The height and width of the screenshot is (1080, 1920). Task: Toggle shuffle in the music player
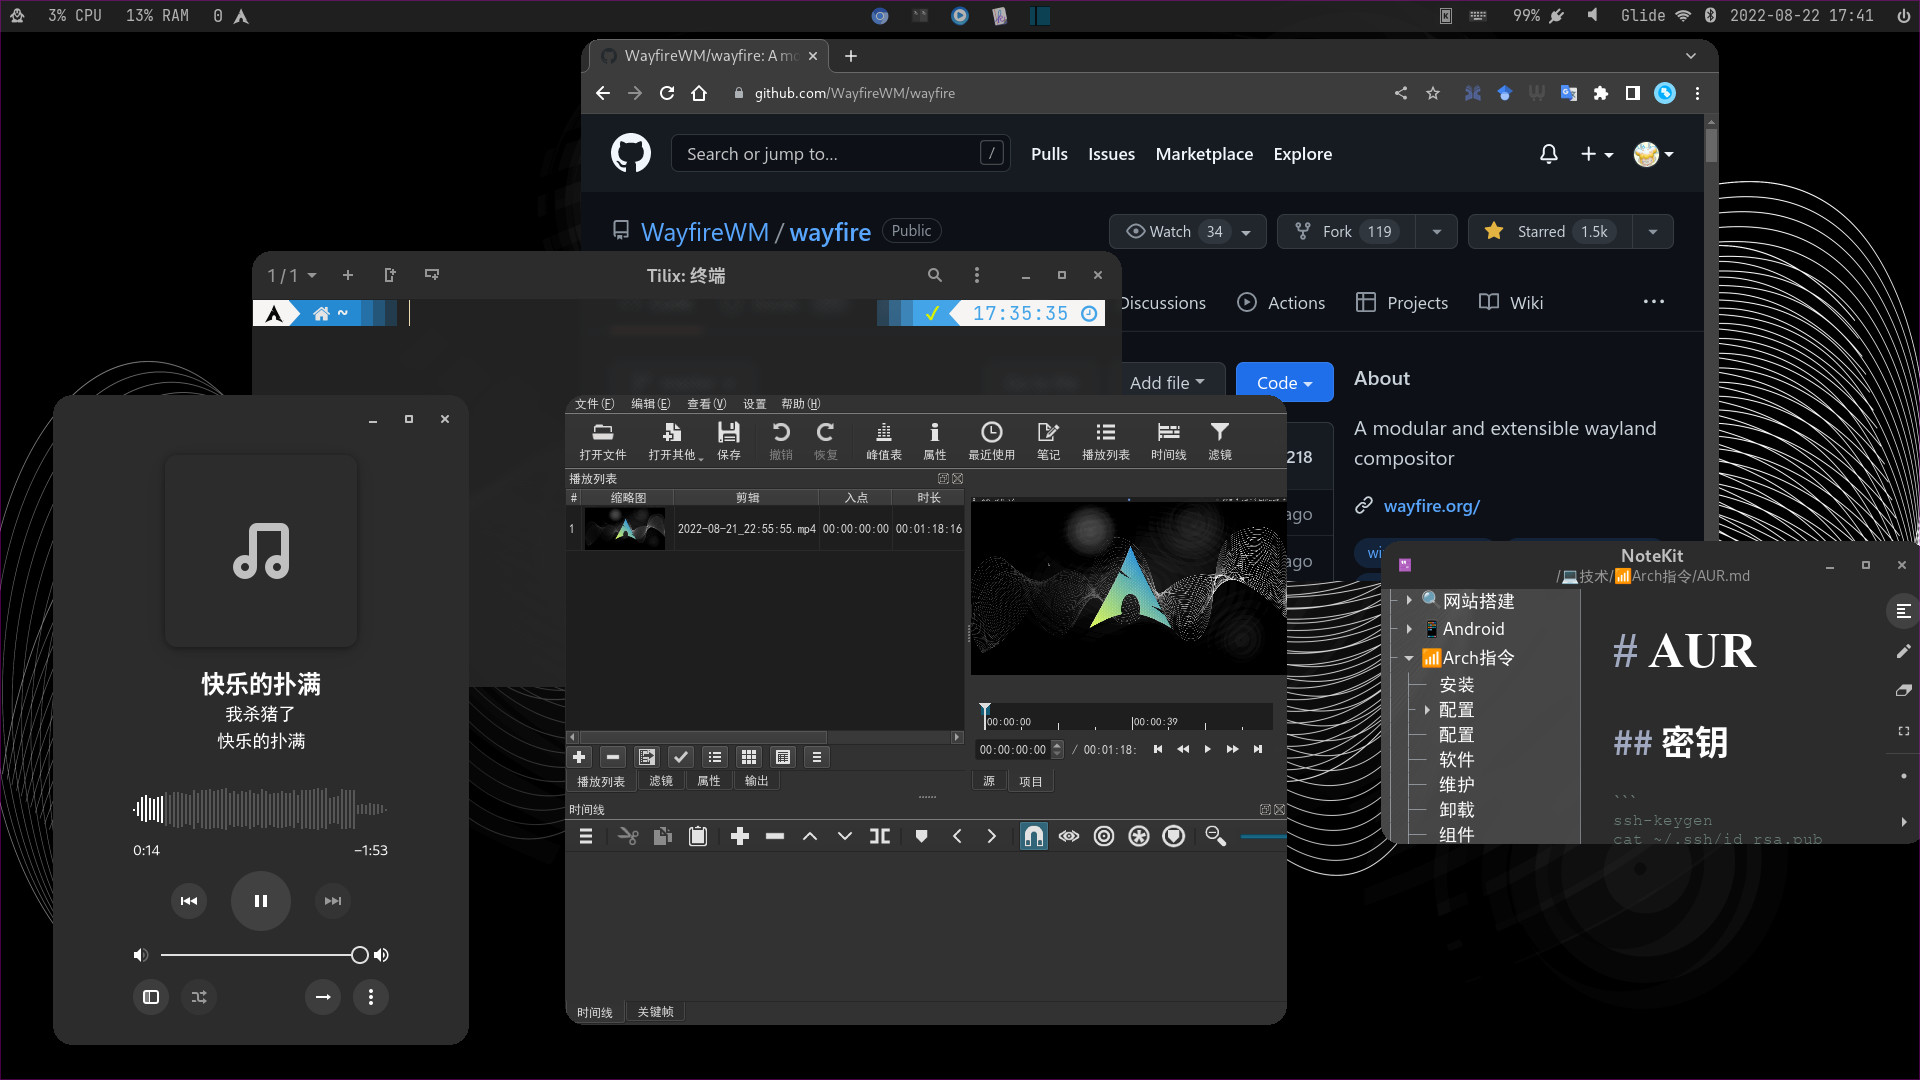click(199, 997)
